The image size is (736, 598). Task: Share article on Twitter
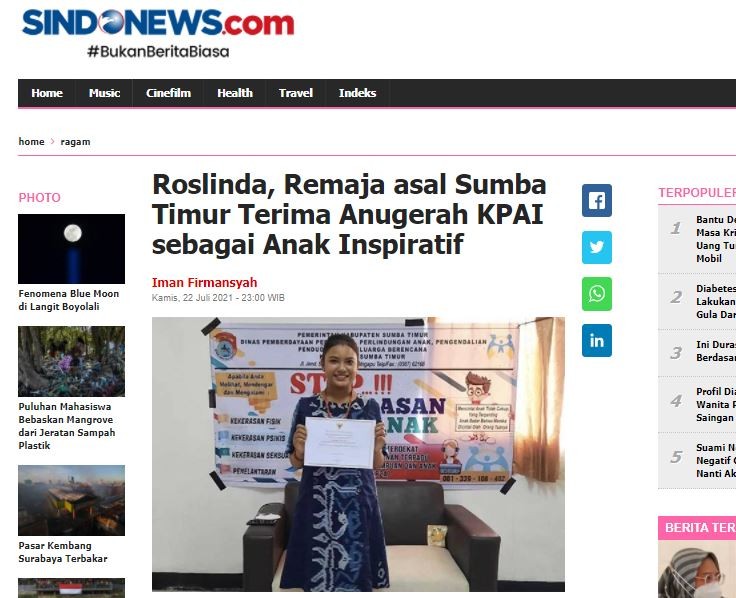(x=597, y=247)
